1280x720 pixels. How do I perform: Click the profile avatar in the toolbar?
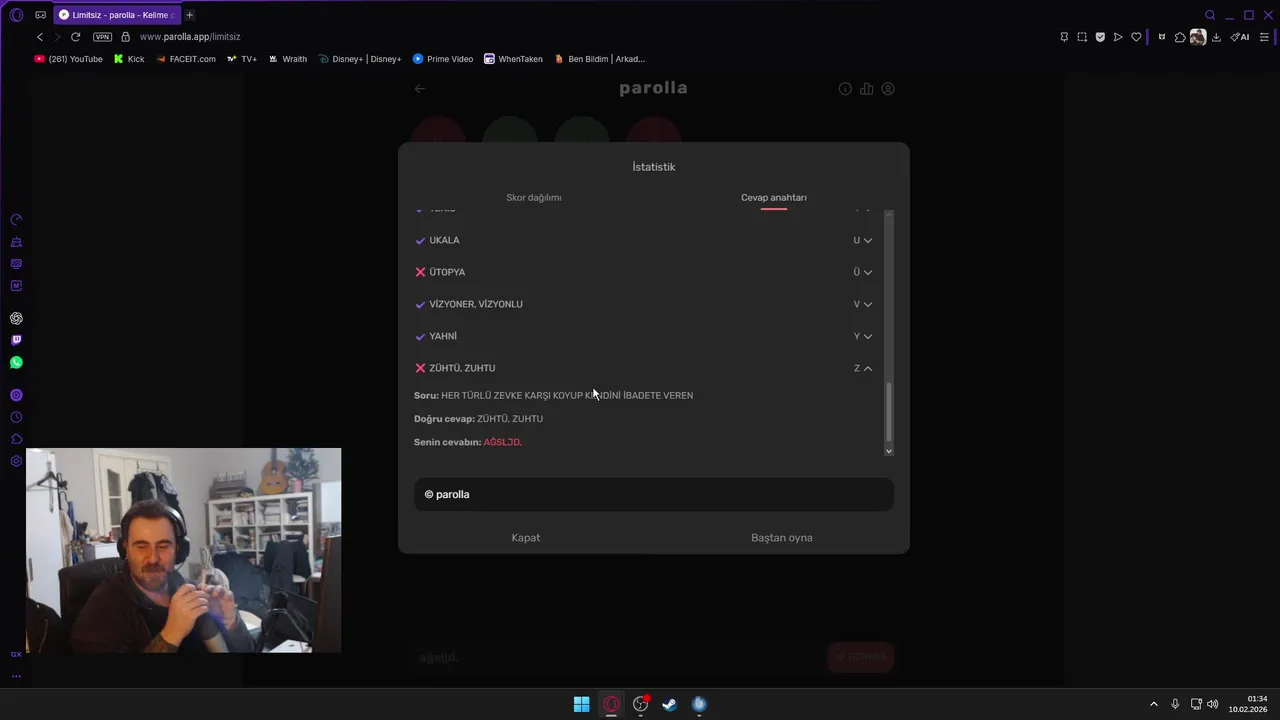pos(1198,37)
